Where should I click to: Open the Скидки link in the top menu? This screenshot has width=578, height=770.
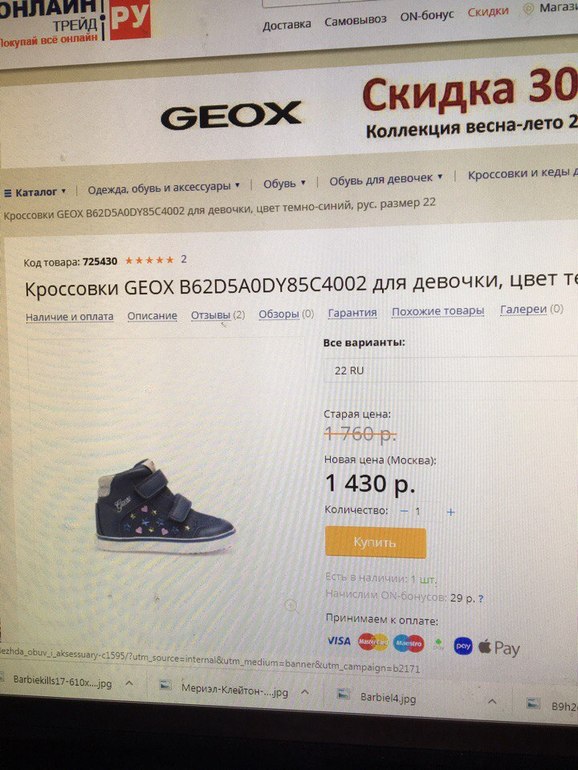click(x=488, y=12)
